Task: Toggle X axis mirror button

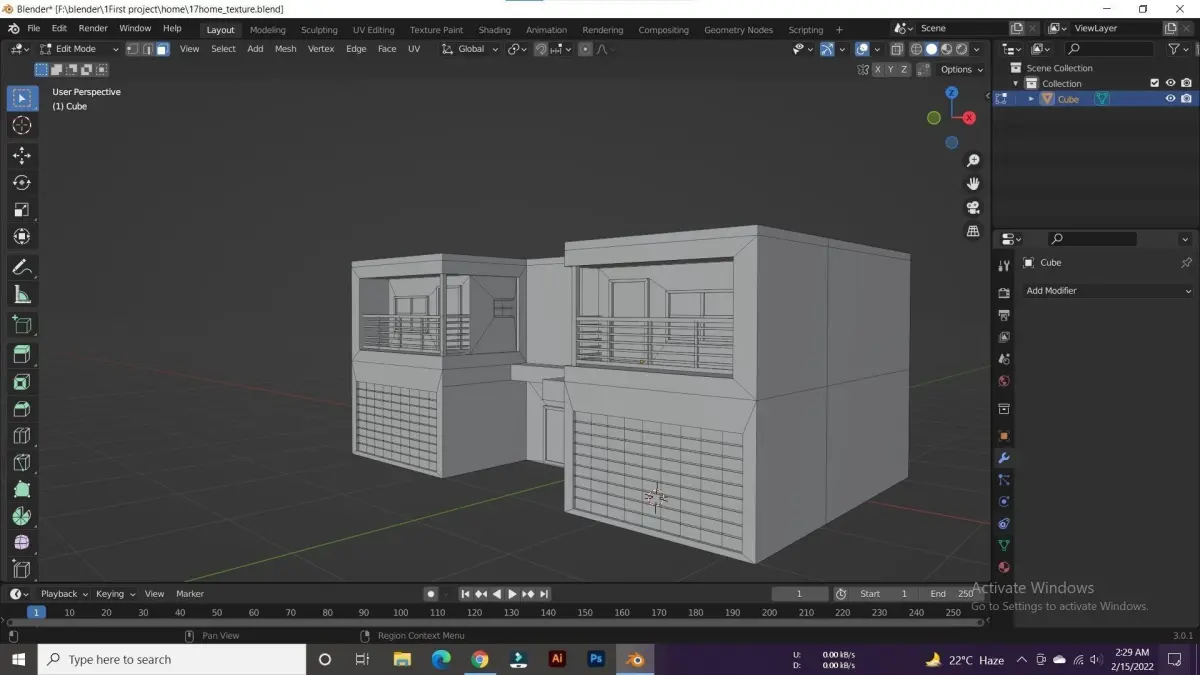Action: pos(878,70)
